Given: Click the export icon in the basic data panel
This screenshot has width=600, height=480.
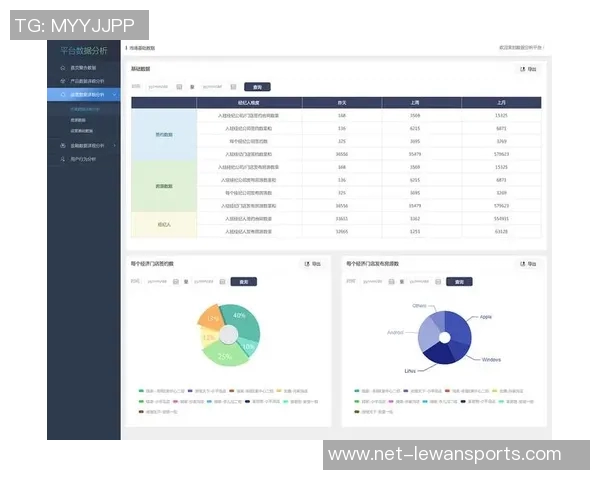Looking at the screenshot, I should [x=523, y=70].
